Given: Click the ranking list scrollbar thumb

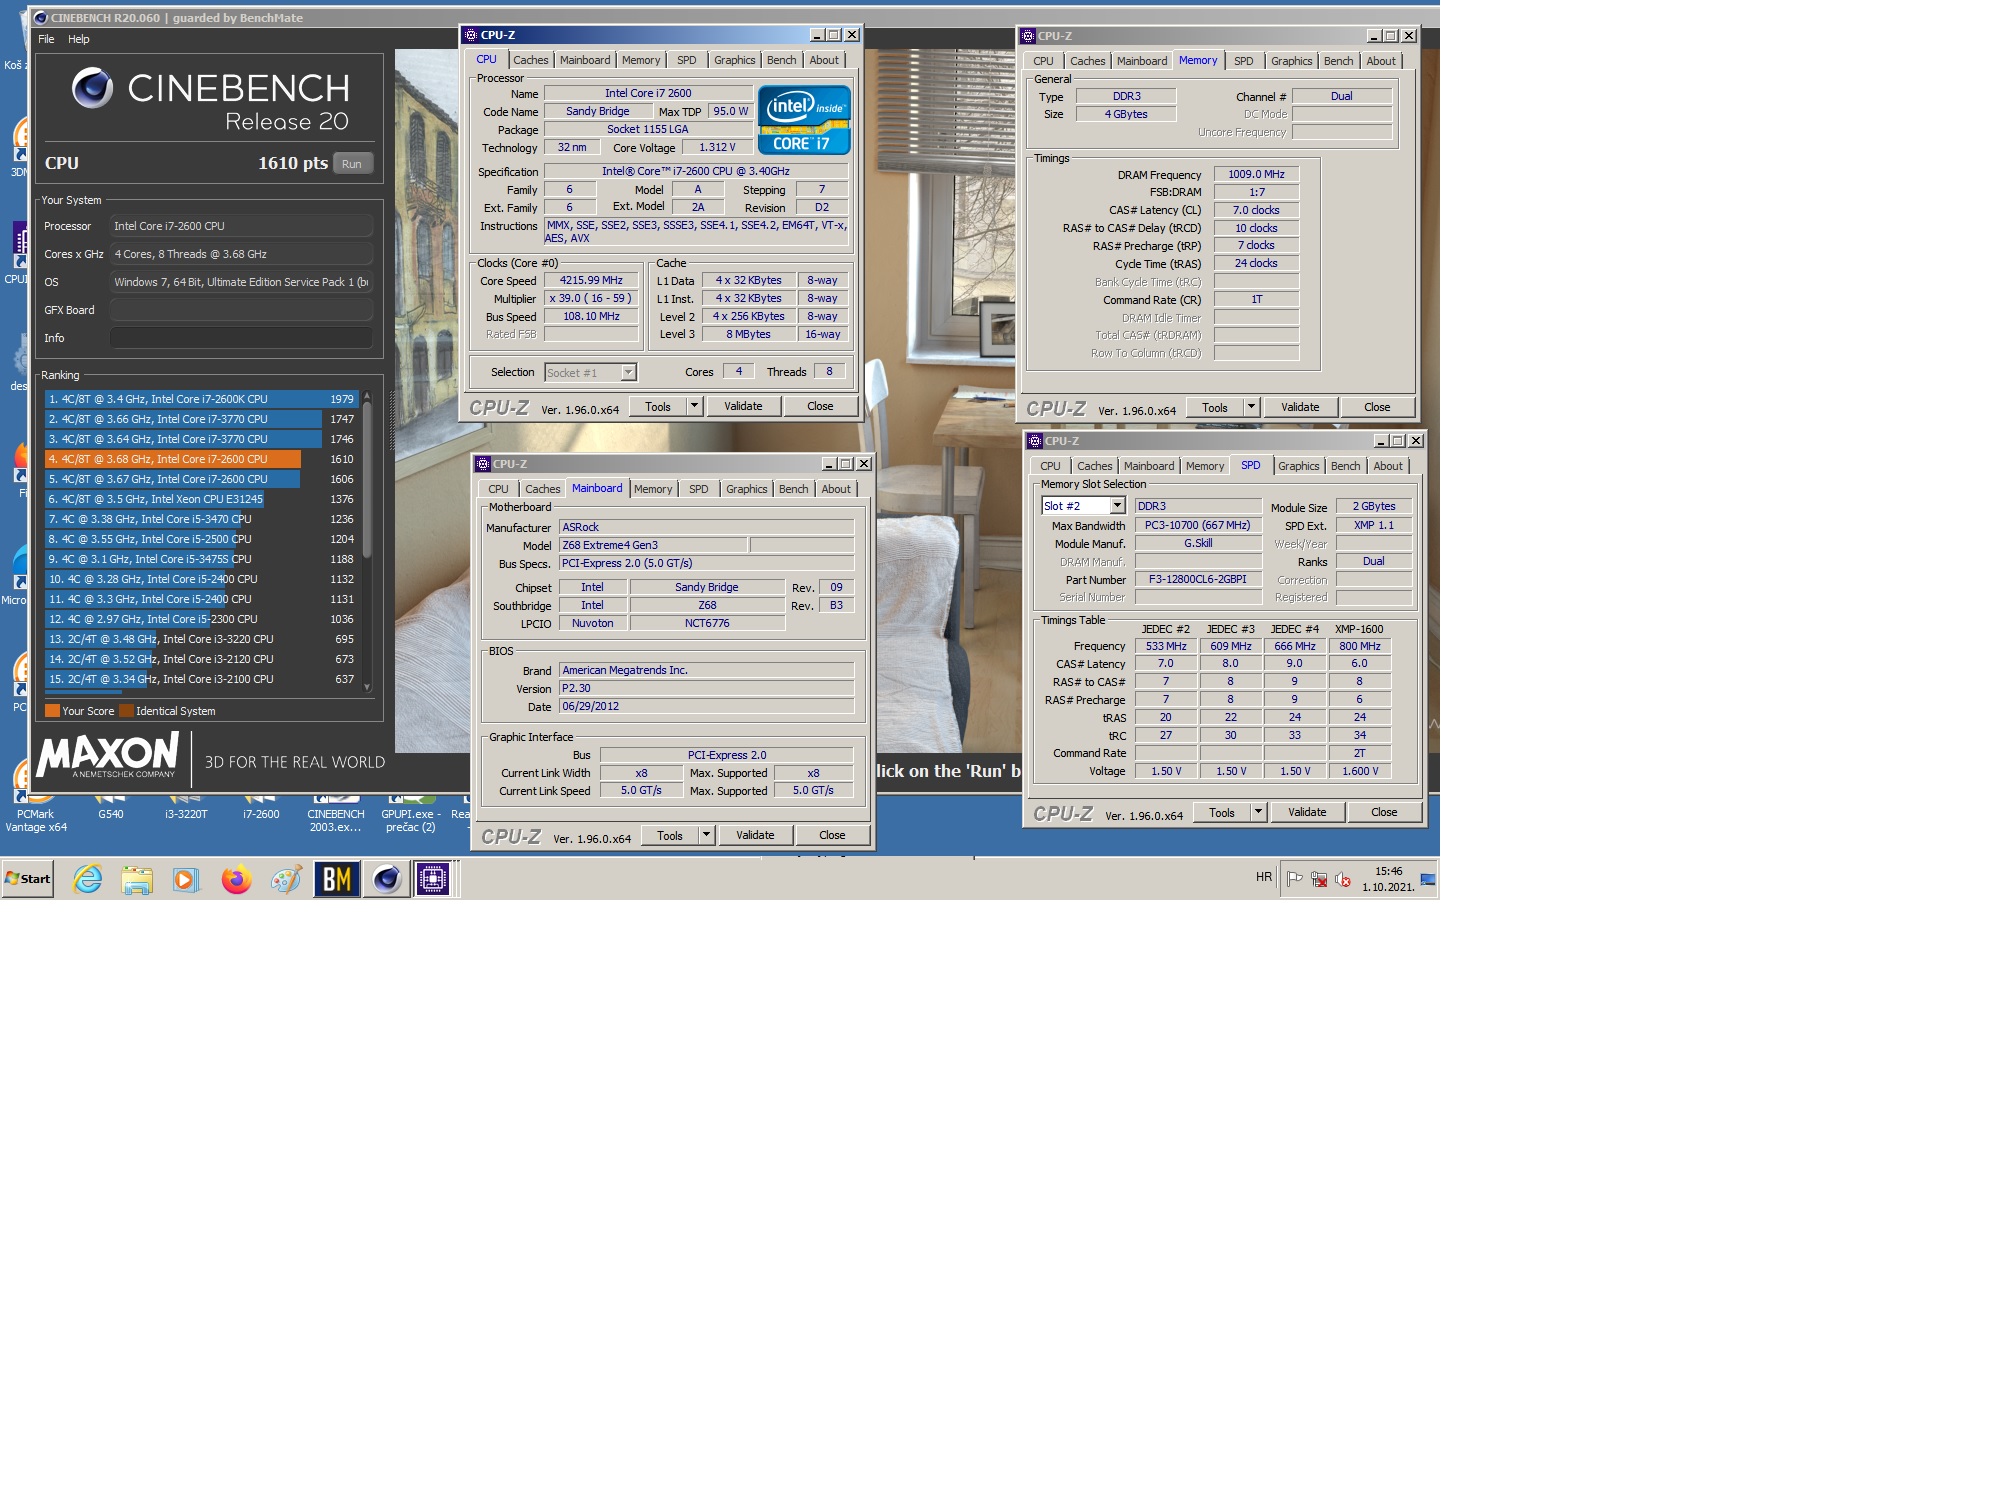Looking at the screenshot, I should pyautogui.click(x=367, y=478).
